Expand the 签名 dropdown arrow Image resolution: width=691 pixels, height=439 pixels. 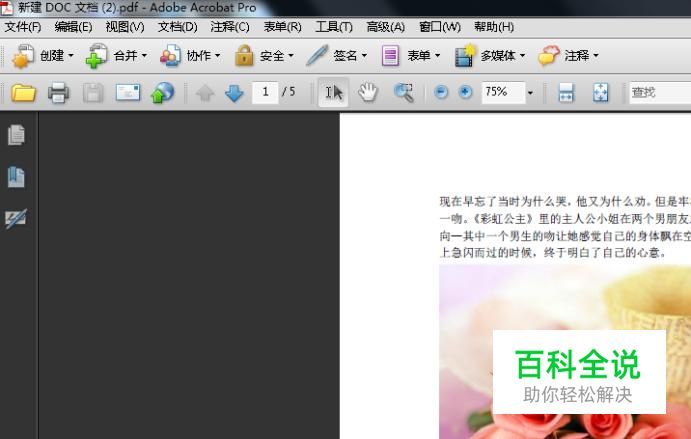coord(364,56)
